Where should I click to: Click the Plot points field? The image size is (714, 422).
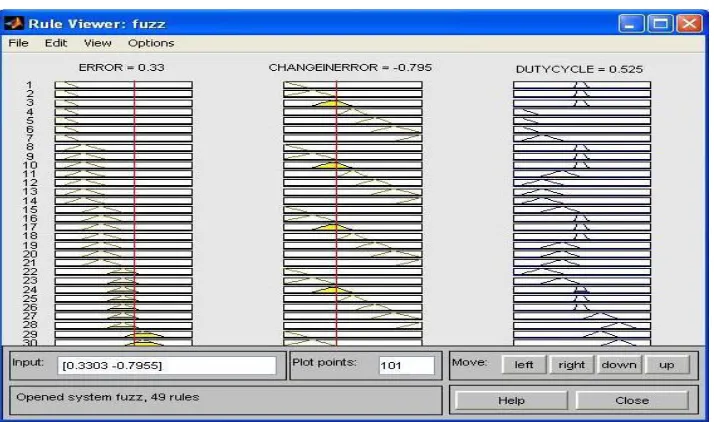point(407,366)
